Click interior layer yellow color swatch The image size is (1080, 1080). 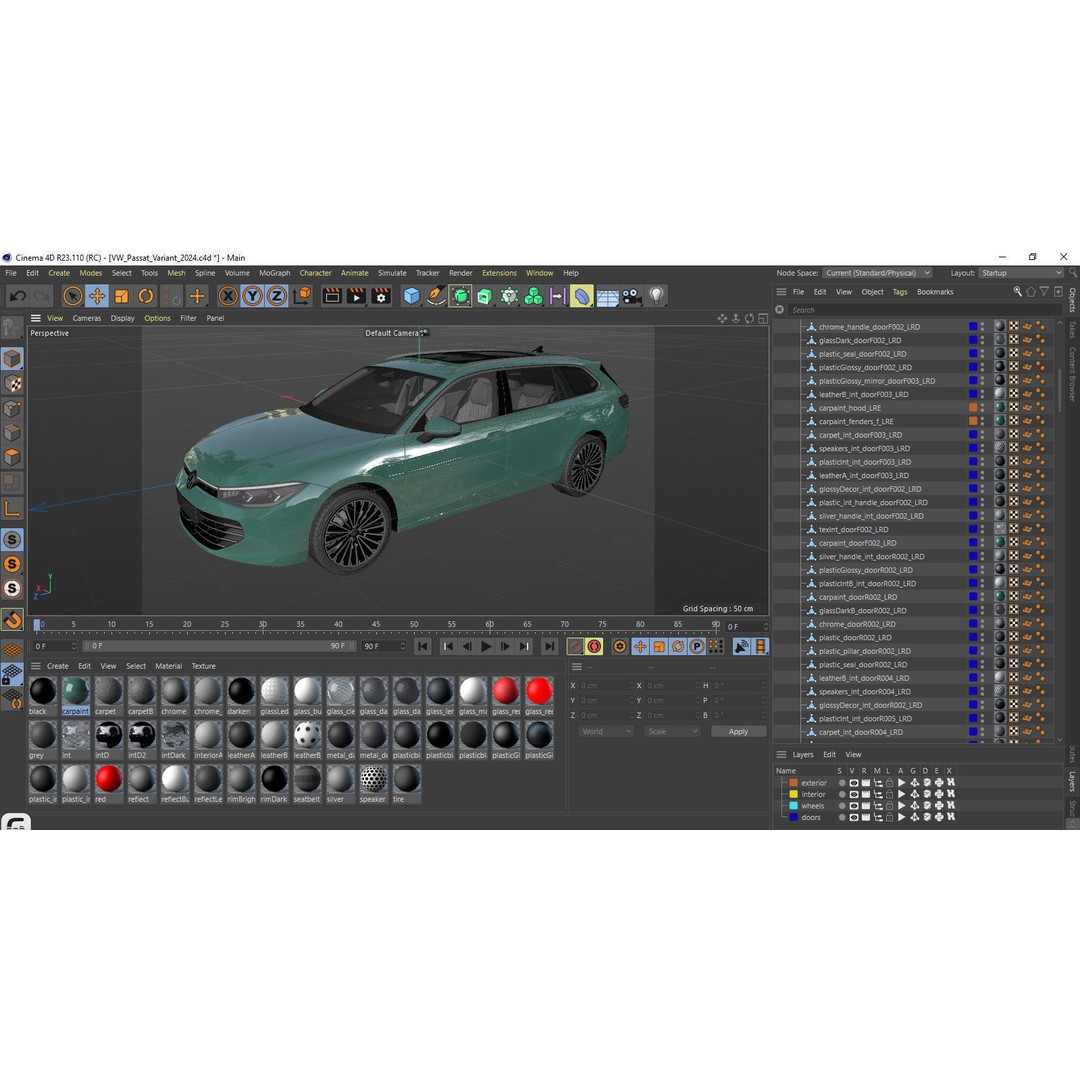[x=793, y=794]
